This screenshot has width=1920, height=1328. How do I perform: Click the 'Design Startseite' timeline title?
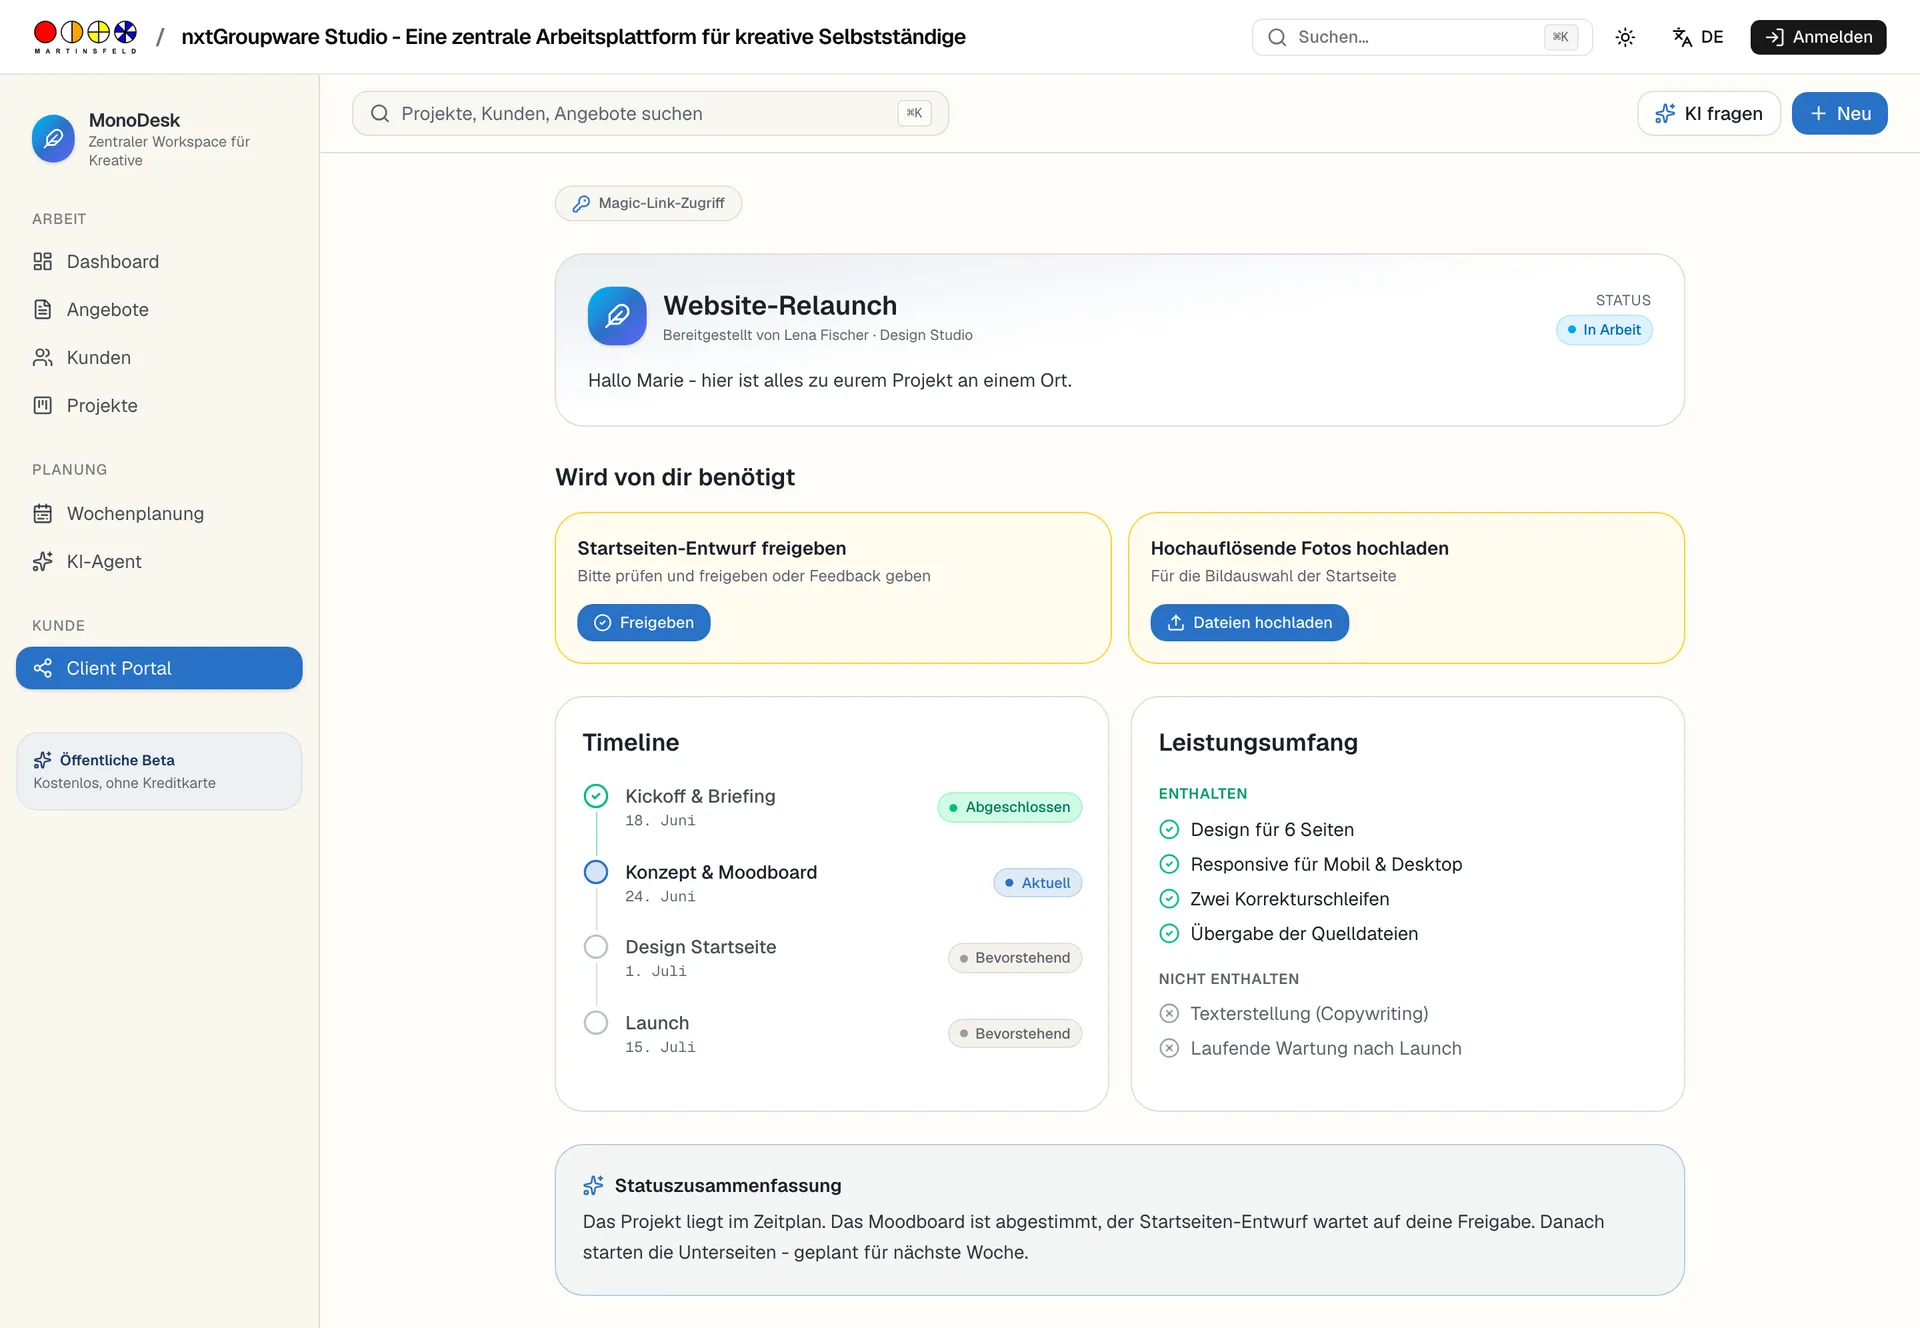700,947
